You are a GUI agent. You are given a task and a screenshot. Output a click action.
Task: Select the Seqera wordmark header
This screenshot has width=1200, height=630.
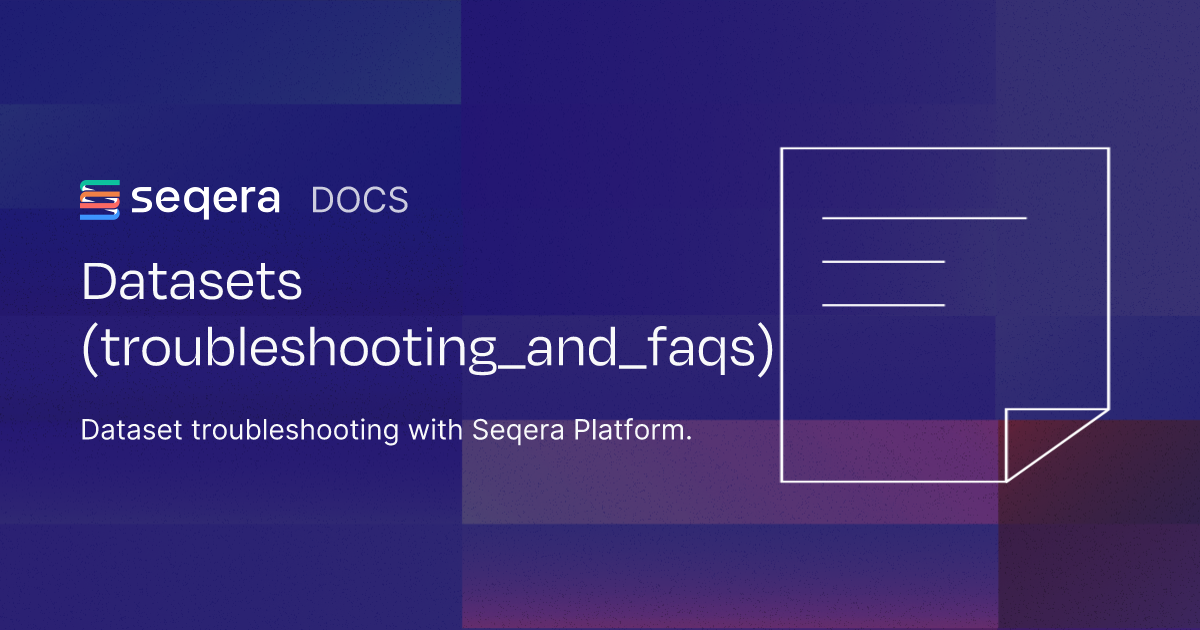tap(207, 199)
